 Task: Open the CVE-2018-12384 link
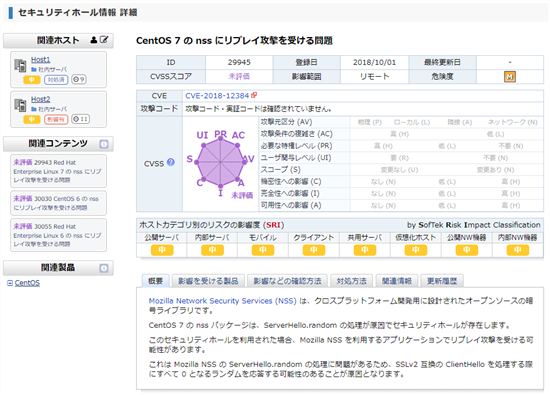[x=217, y=95]
